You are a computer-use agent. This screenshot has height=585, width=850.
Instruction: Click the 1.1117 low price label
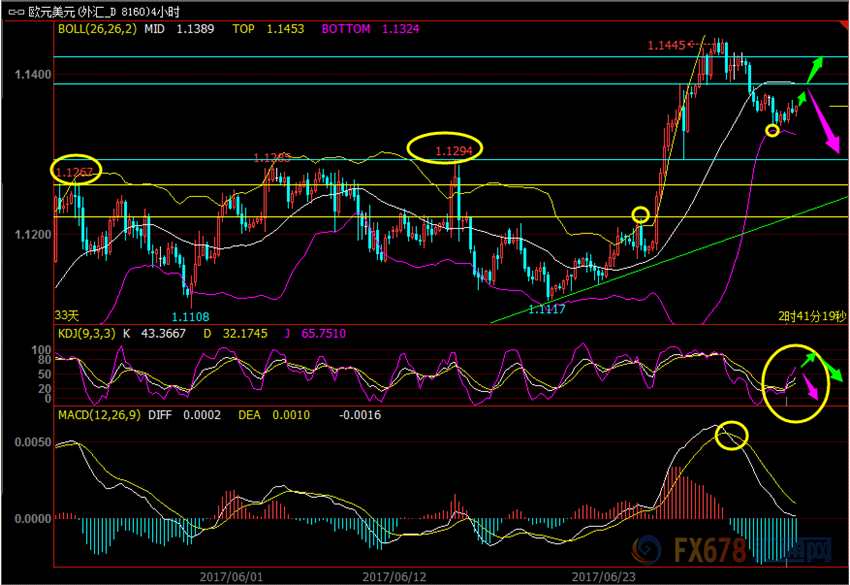tap(547, 310)
